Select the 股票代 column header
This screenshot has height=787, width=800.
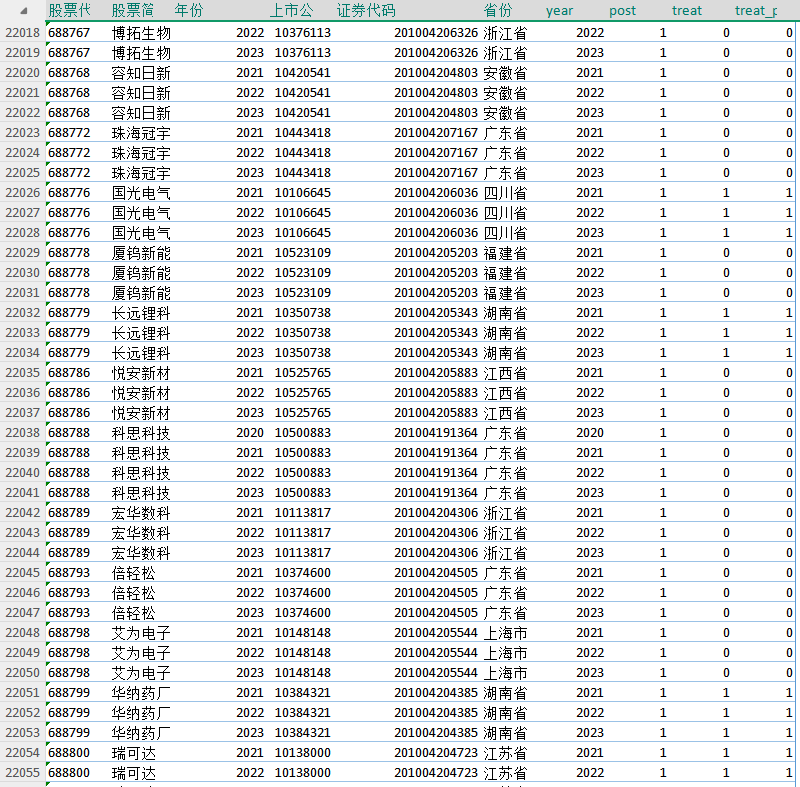(x=69, y=11)
